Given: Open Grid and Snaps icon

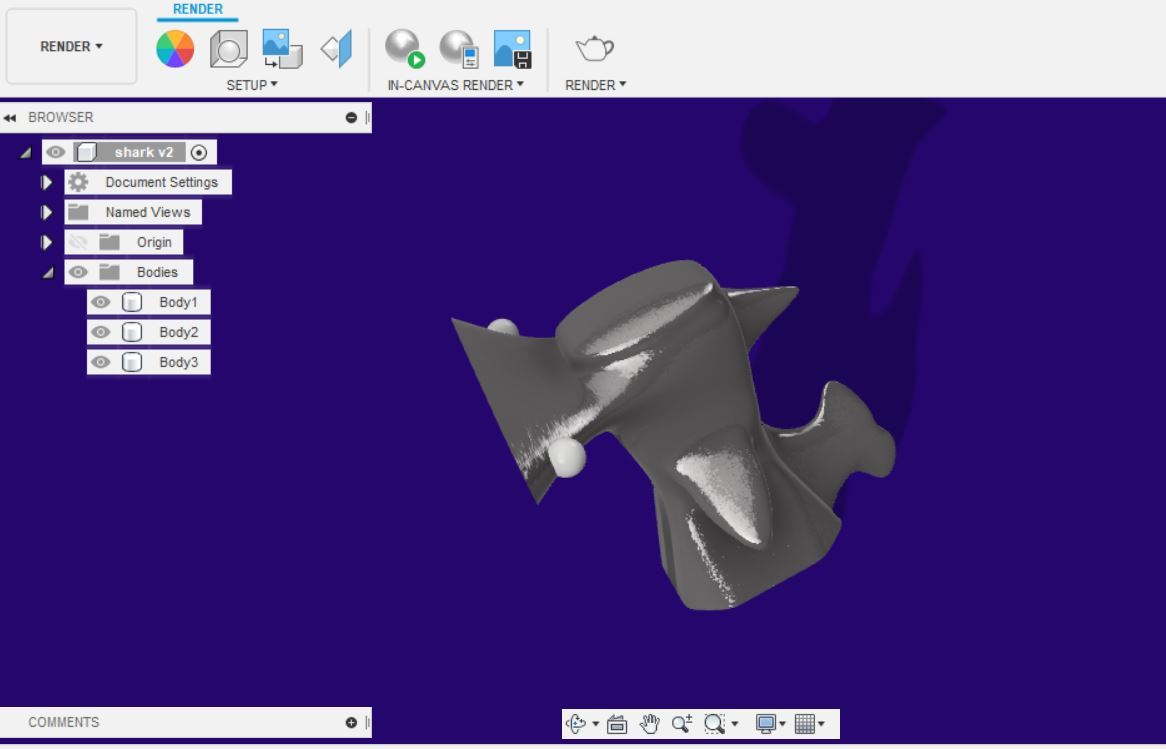Looking at the screenshot, I should pyautogui.click(x=805, y=724).
